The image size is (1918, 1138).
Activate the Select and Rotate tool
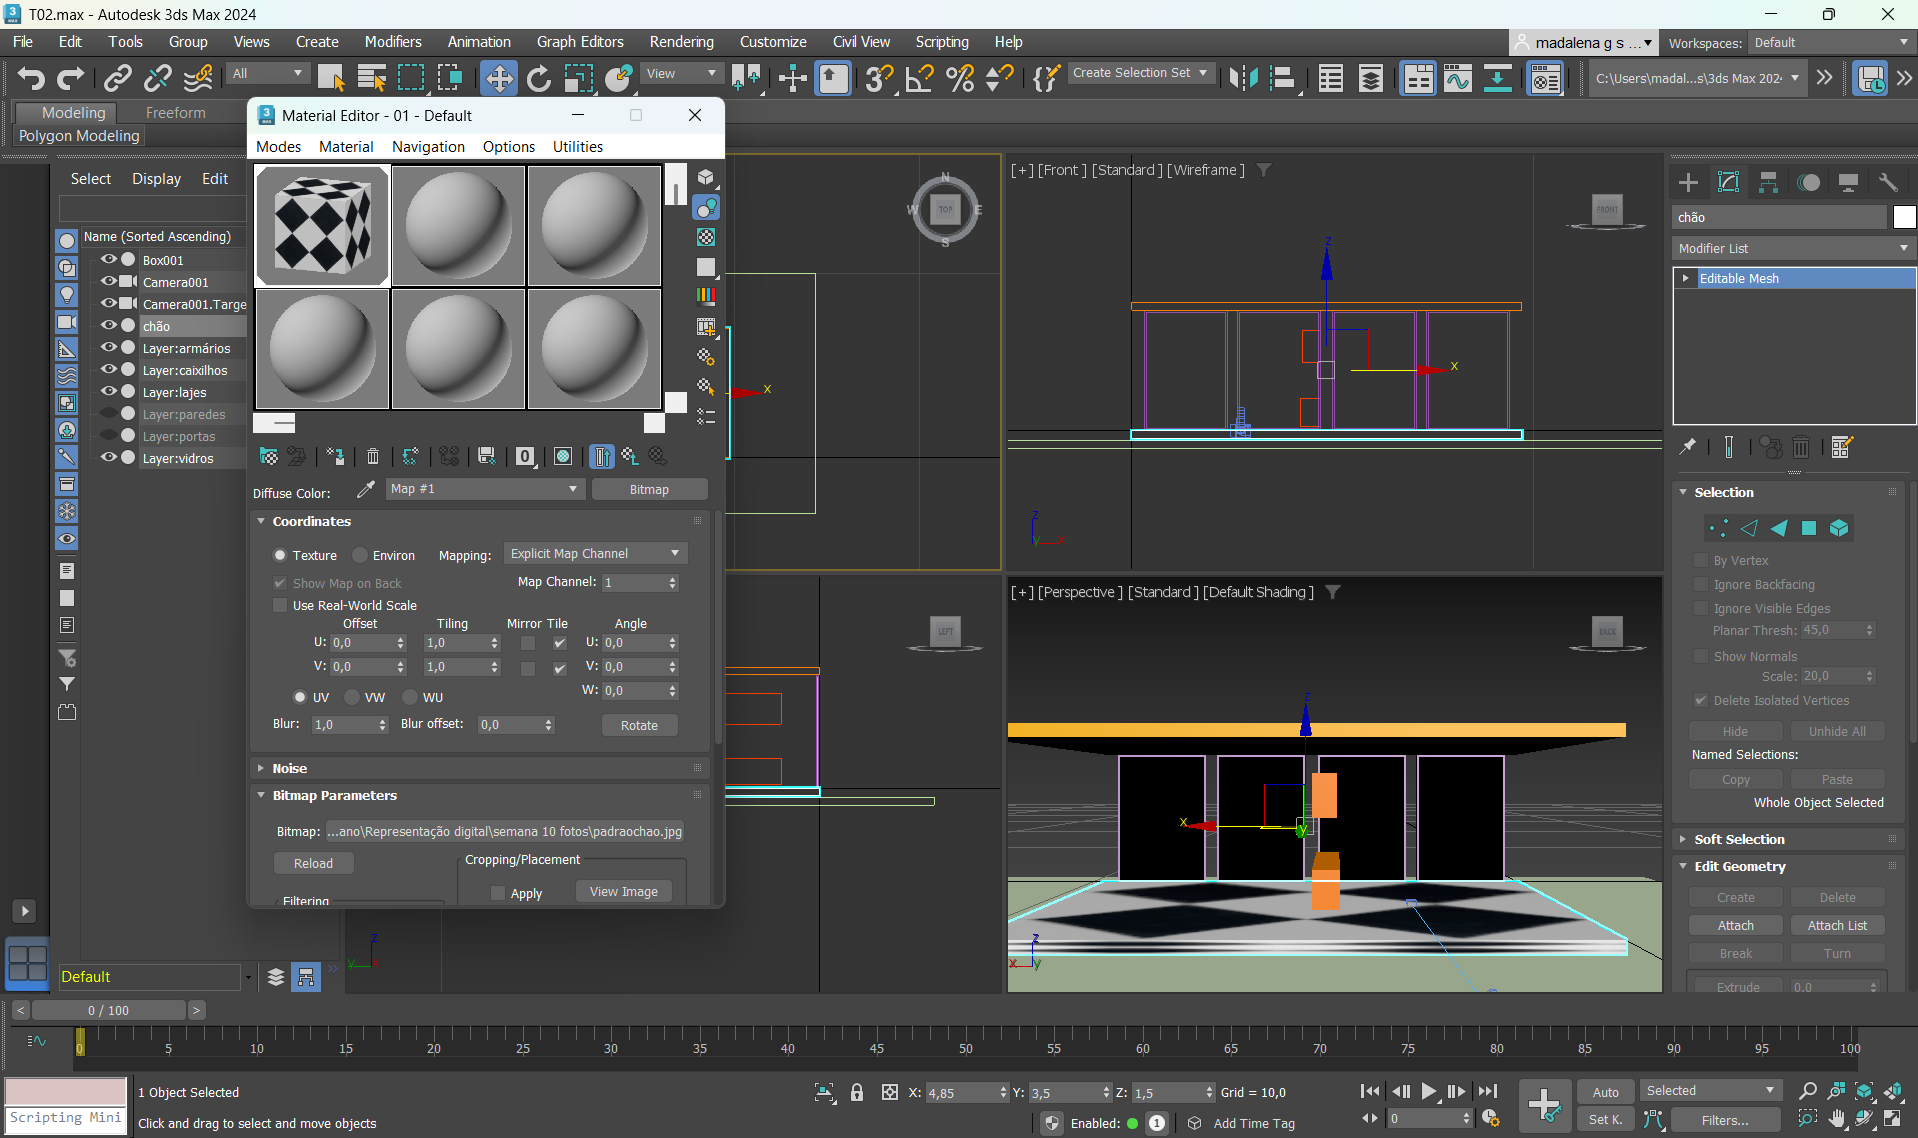pos(538,78)
